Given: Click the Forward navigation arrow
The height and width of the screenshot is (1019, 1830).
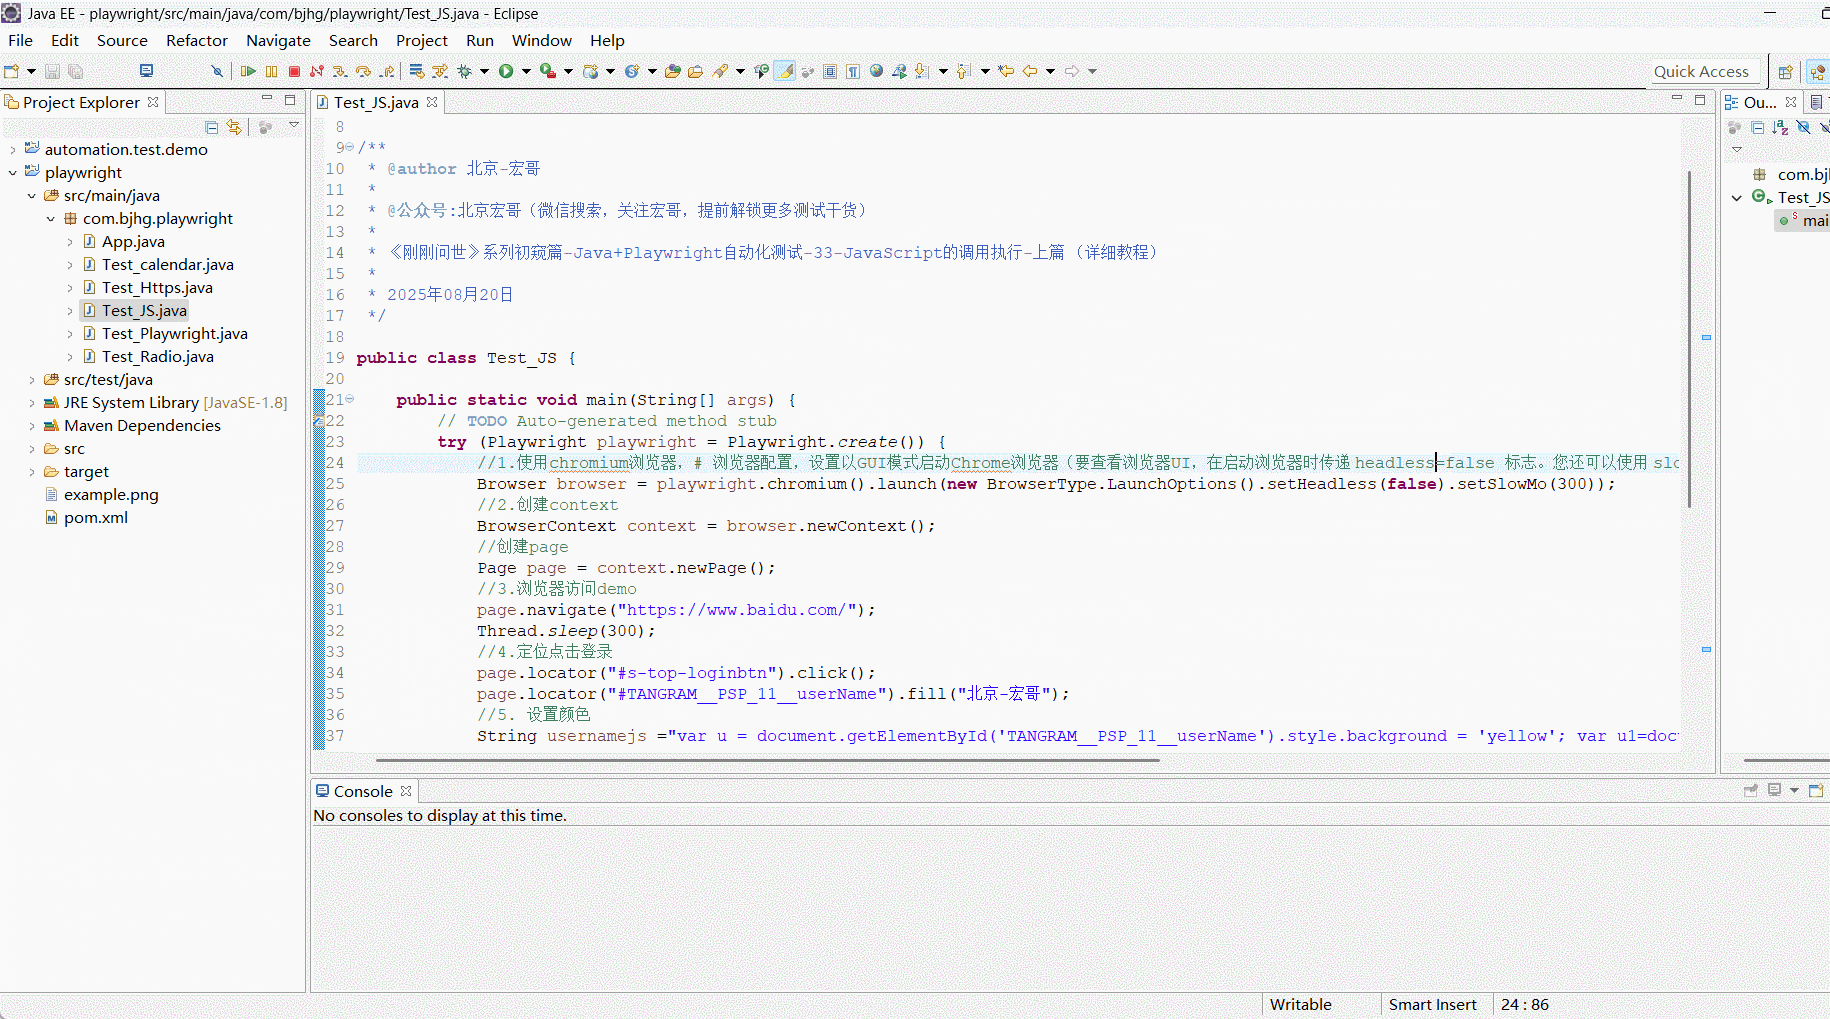Looking at the screenshot, I should coord(1072,71).
